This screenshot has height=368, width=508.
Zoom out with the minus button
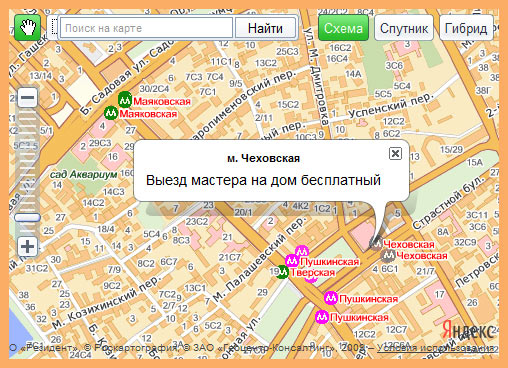pos(27,98)
